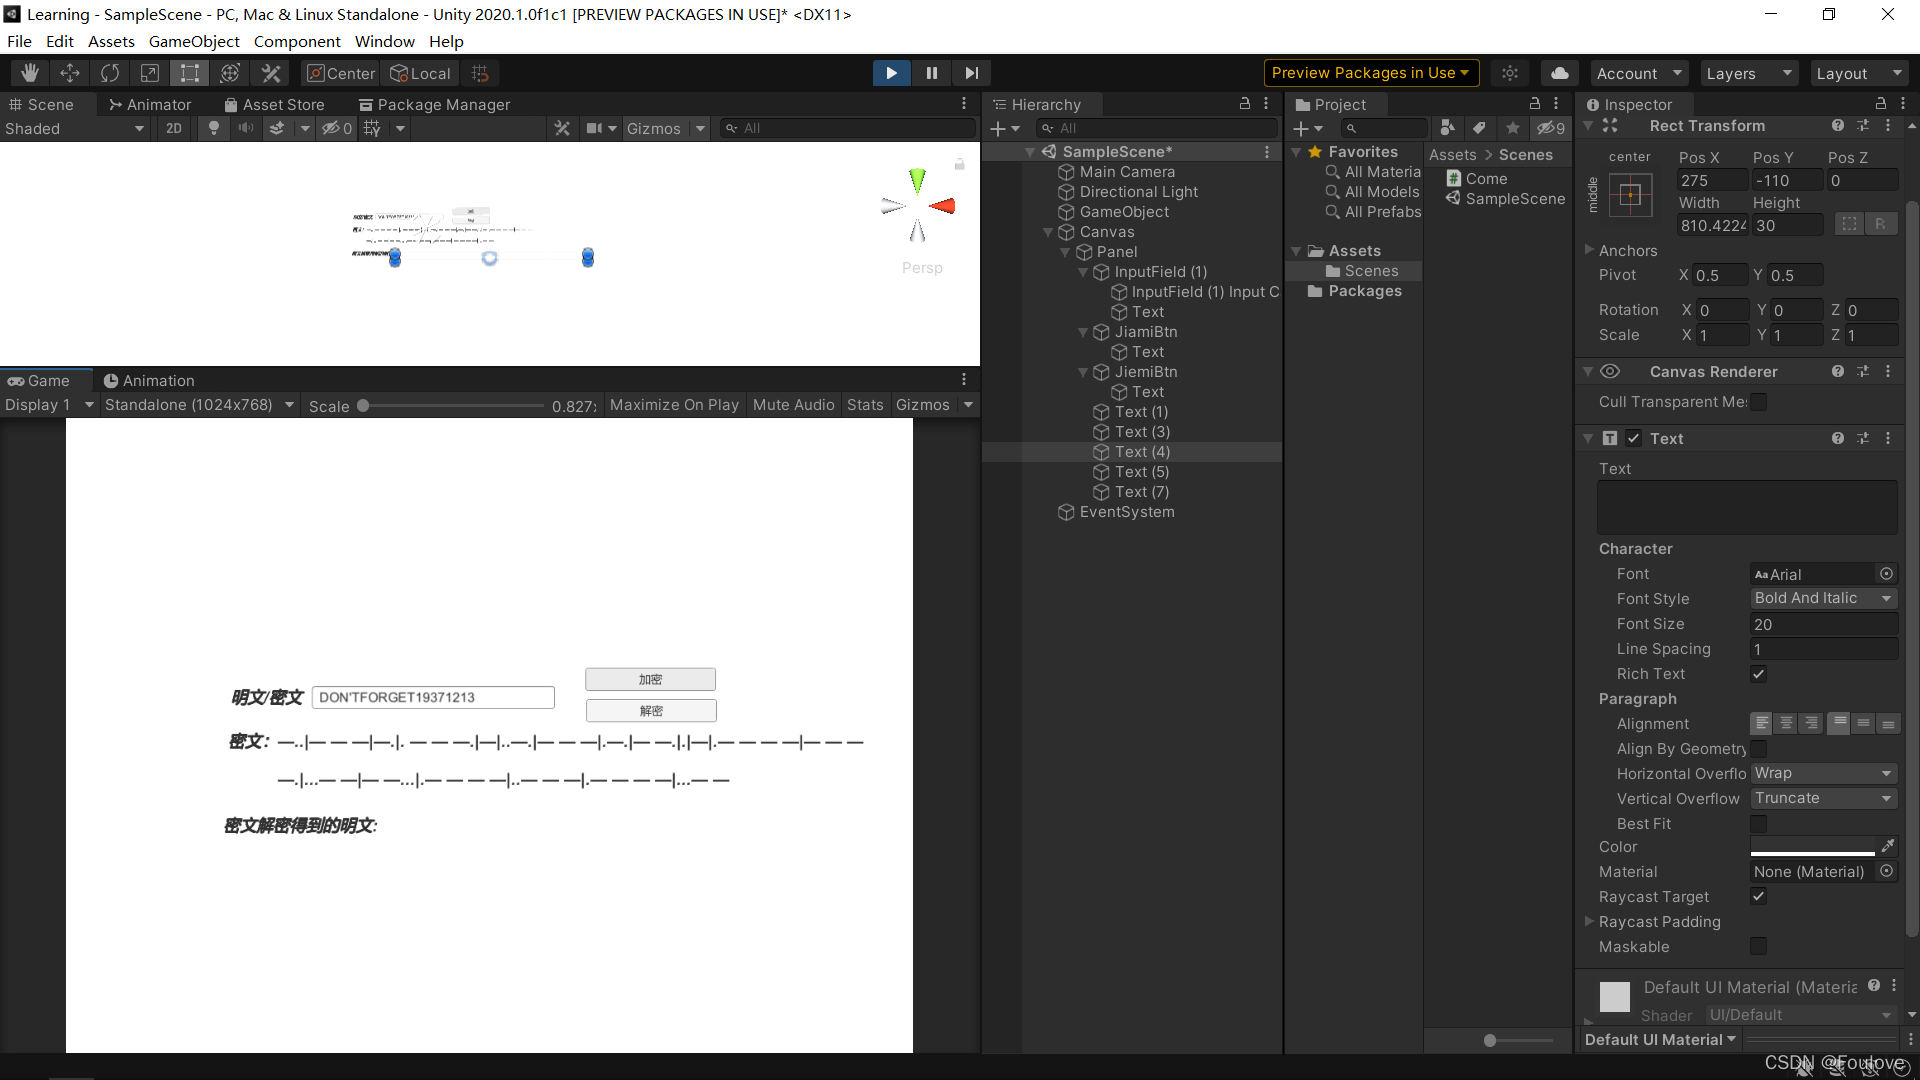
Task: Click Mute Audio button
Action: [x=793, y=405]
